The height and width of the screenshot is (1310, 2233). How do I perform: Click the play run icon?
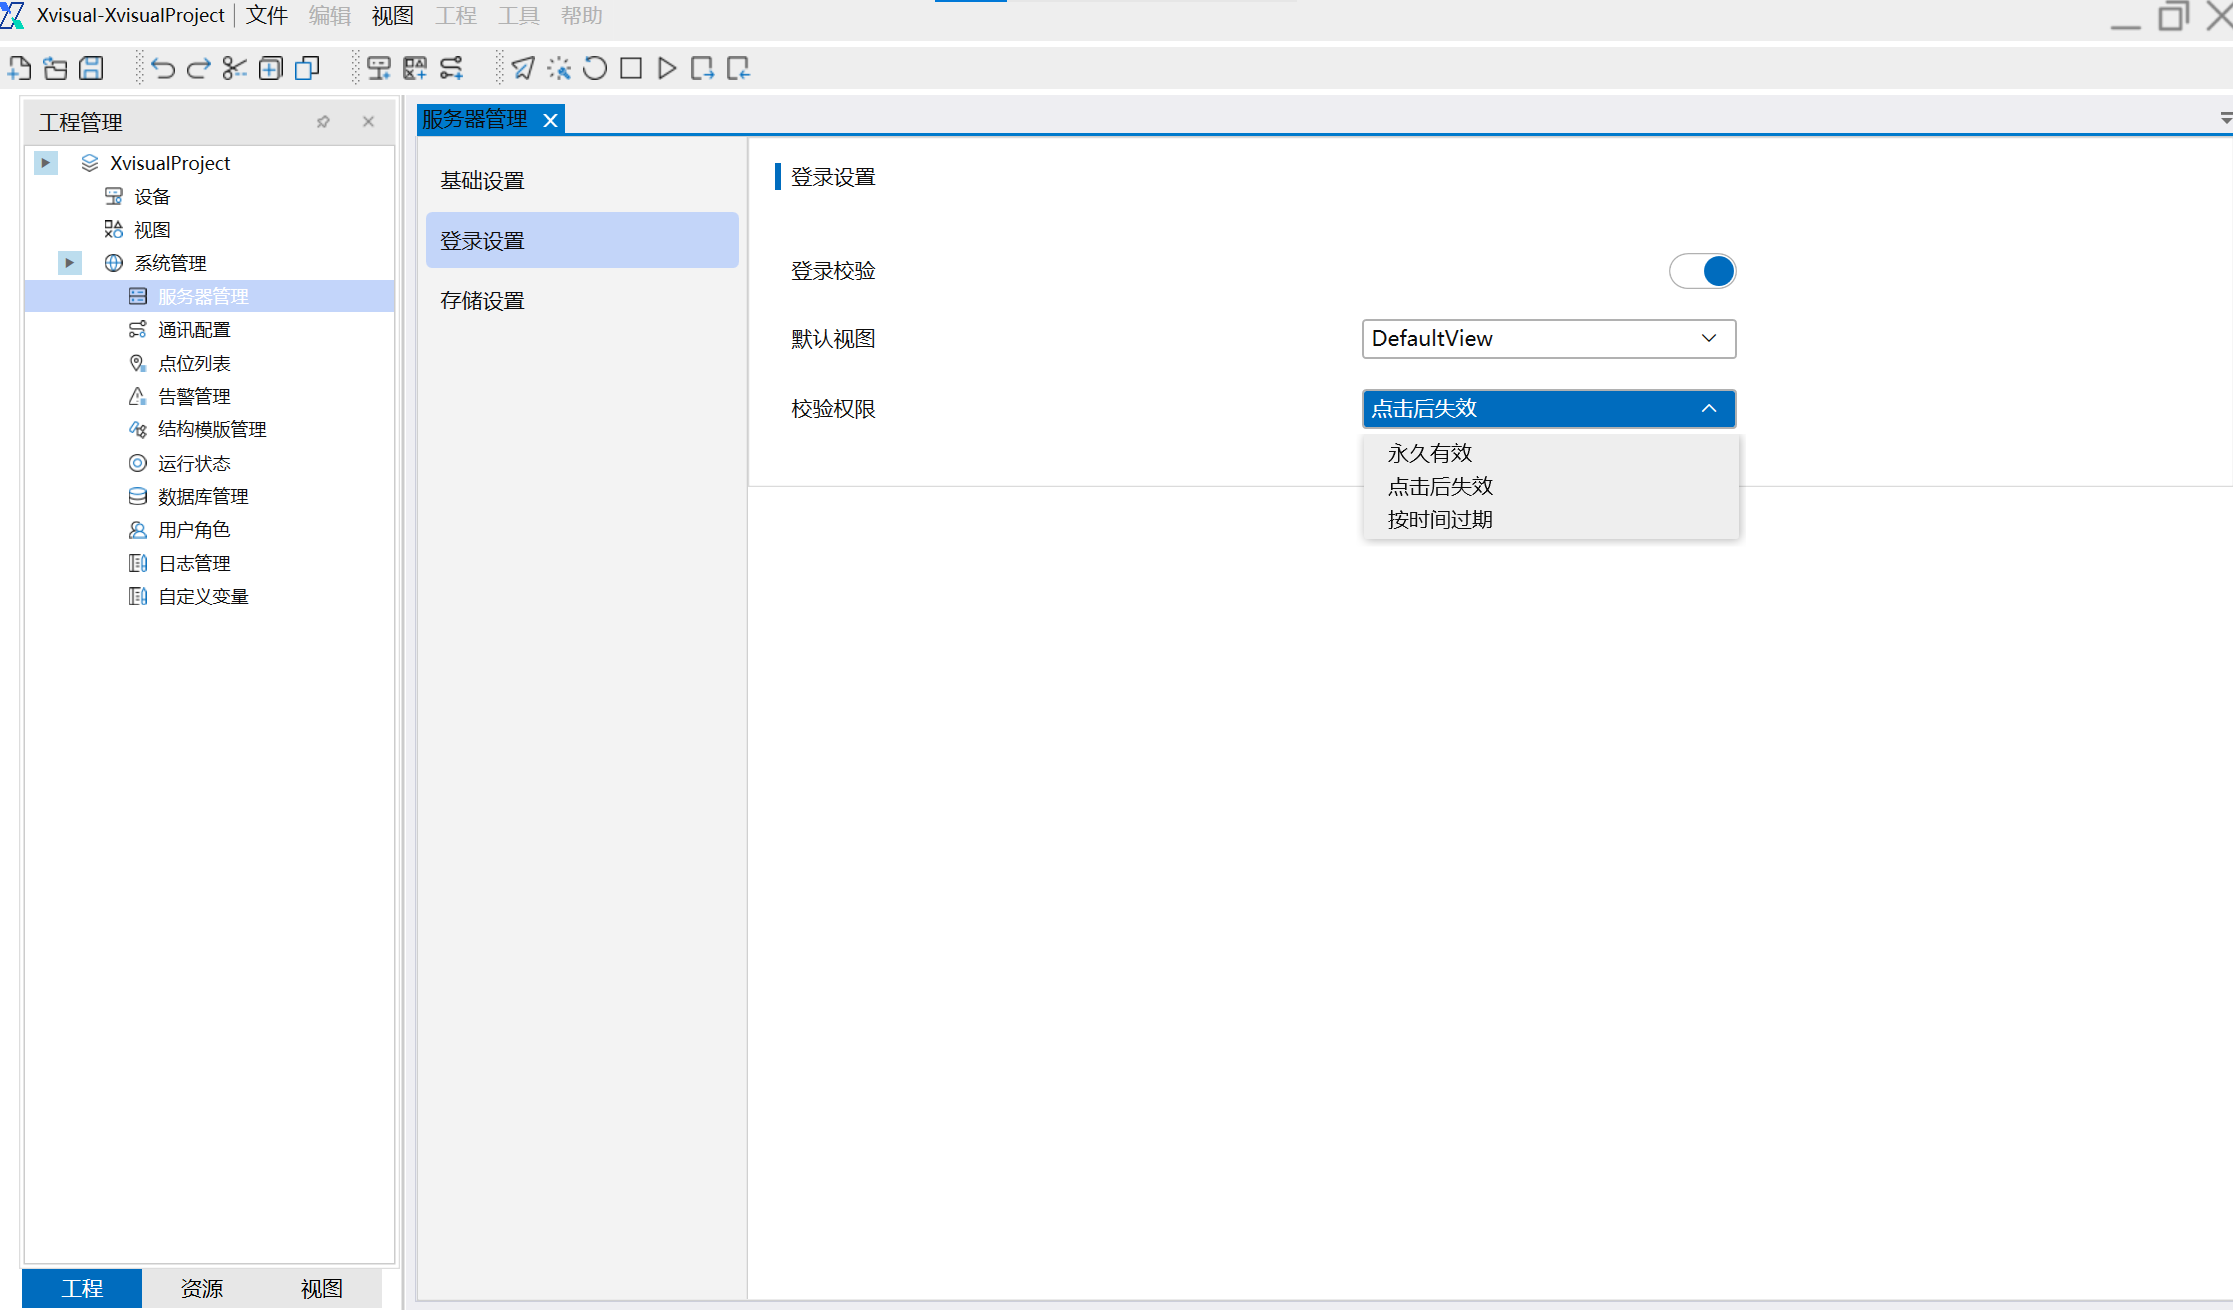click(x=666, y=68)
